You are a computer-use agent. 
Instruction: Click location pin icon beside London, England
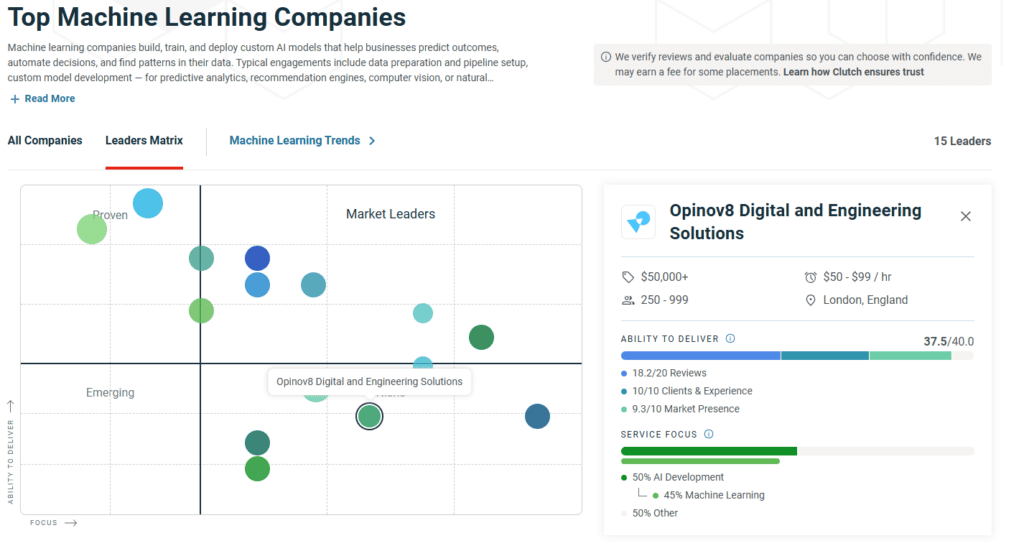(810, 300)
